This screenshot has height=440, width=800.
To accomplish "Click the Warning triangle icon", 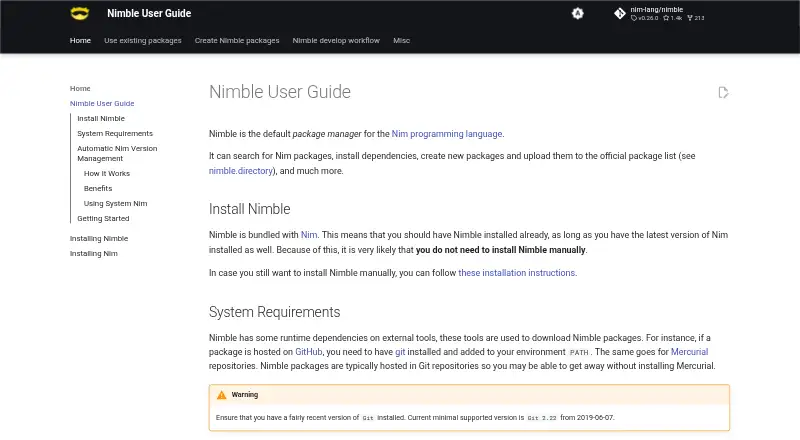I will click(x=221, y=395).
